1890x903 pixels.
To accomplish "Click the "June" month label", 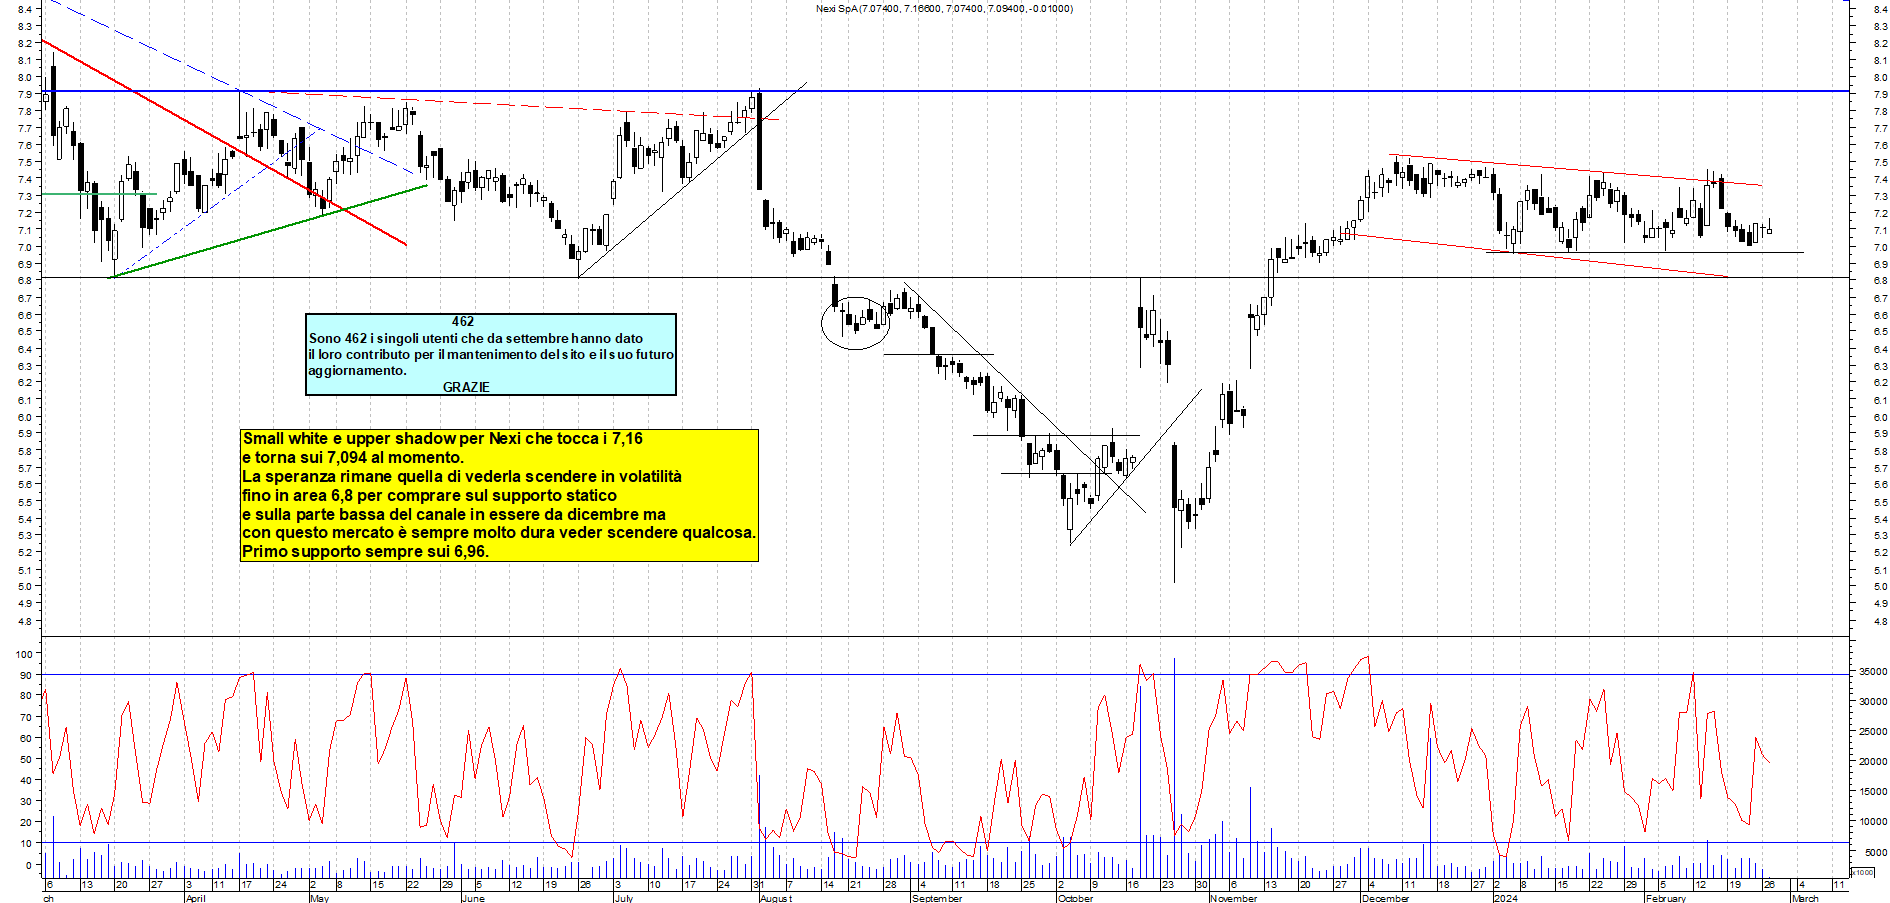I will click(x=473, y=898).
